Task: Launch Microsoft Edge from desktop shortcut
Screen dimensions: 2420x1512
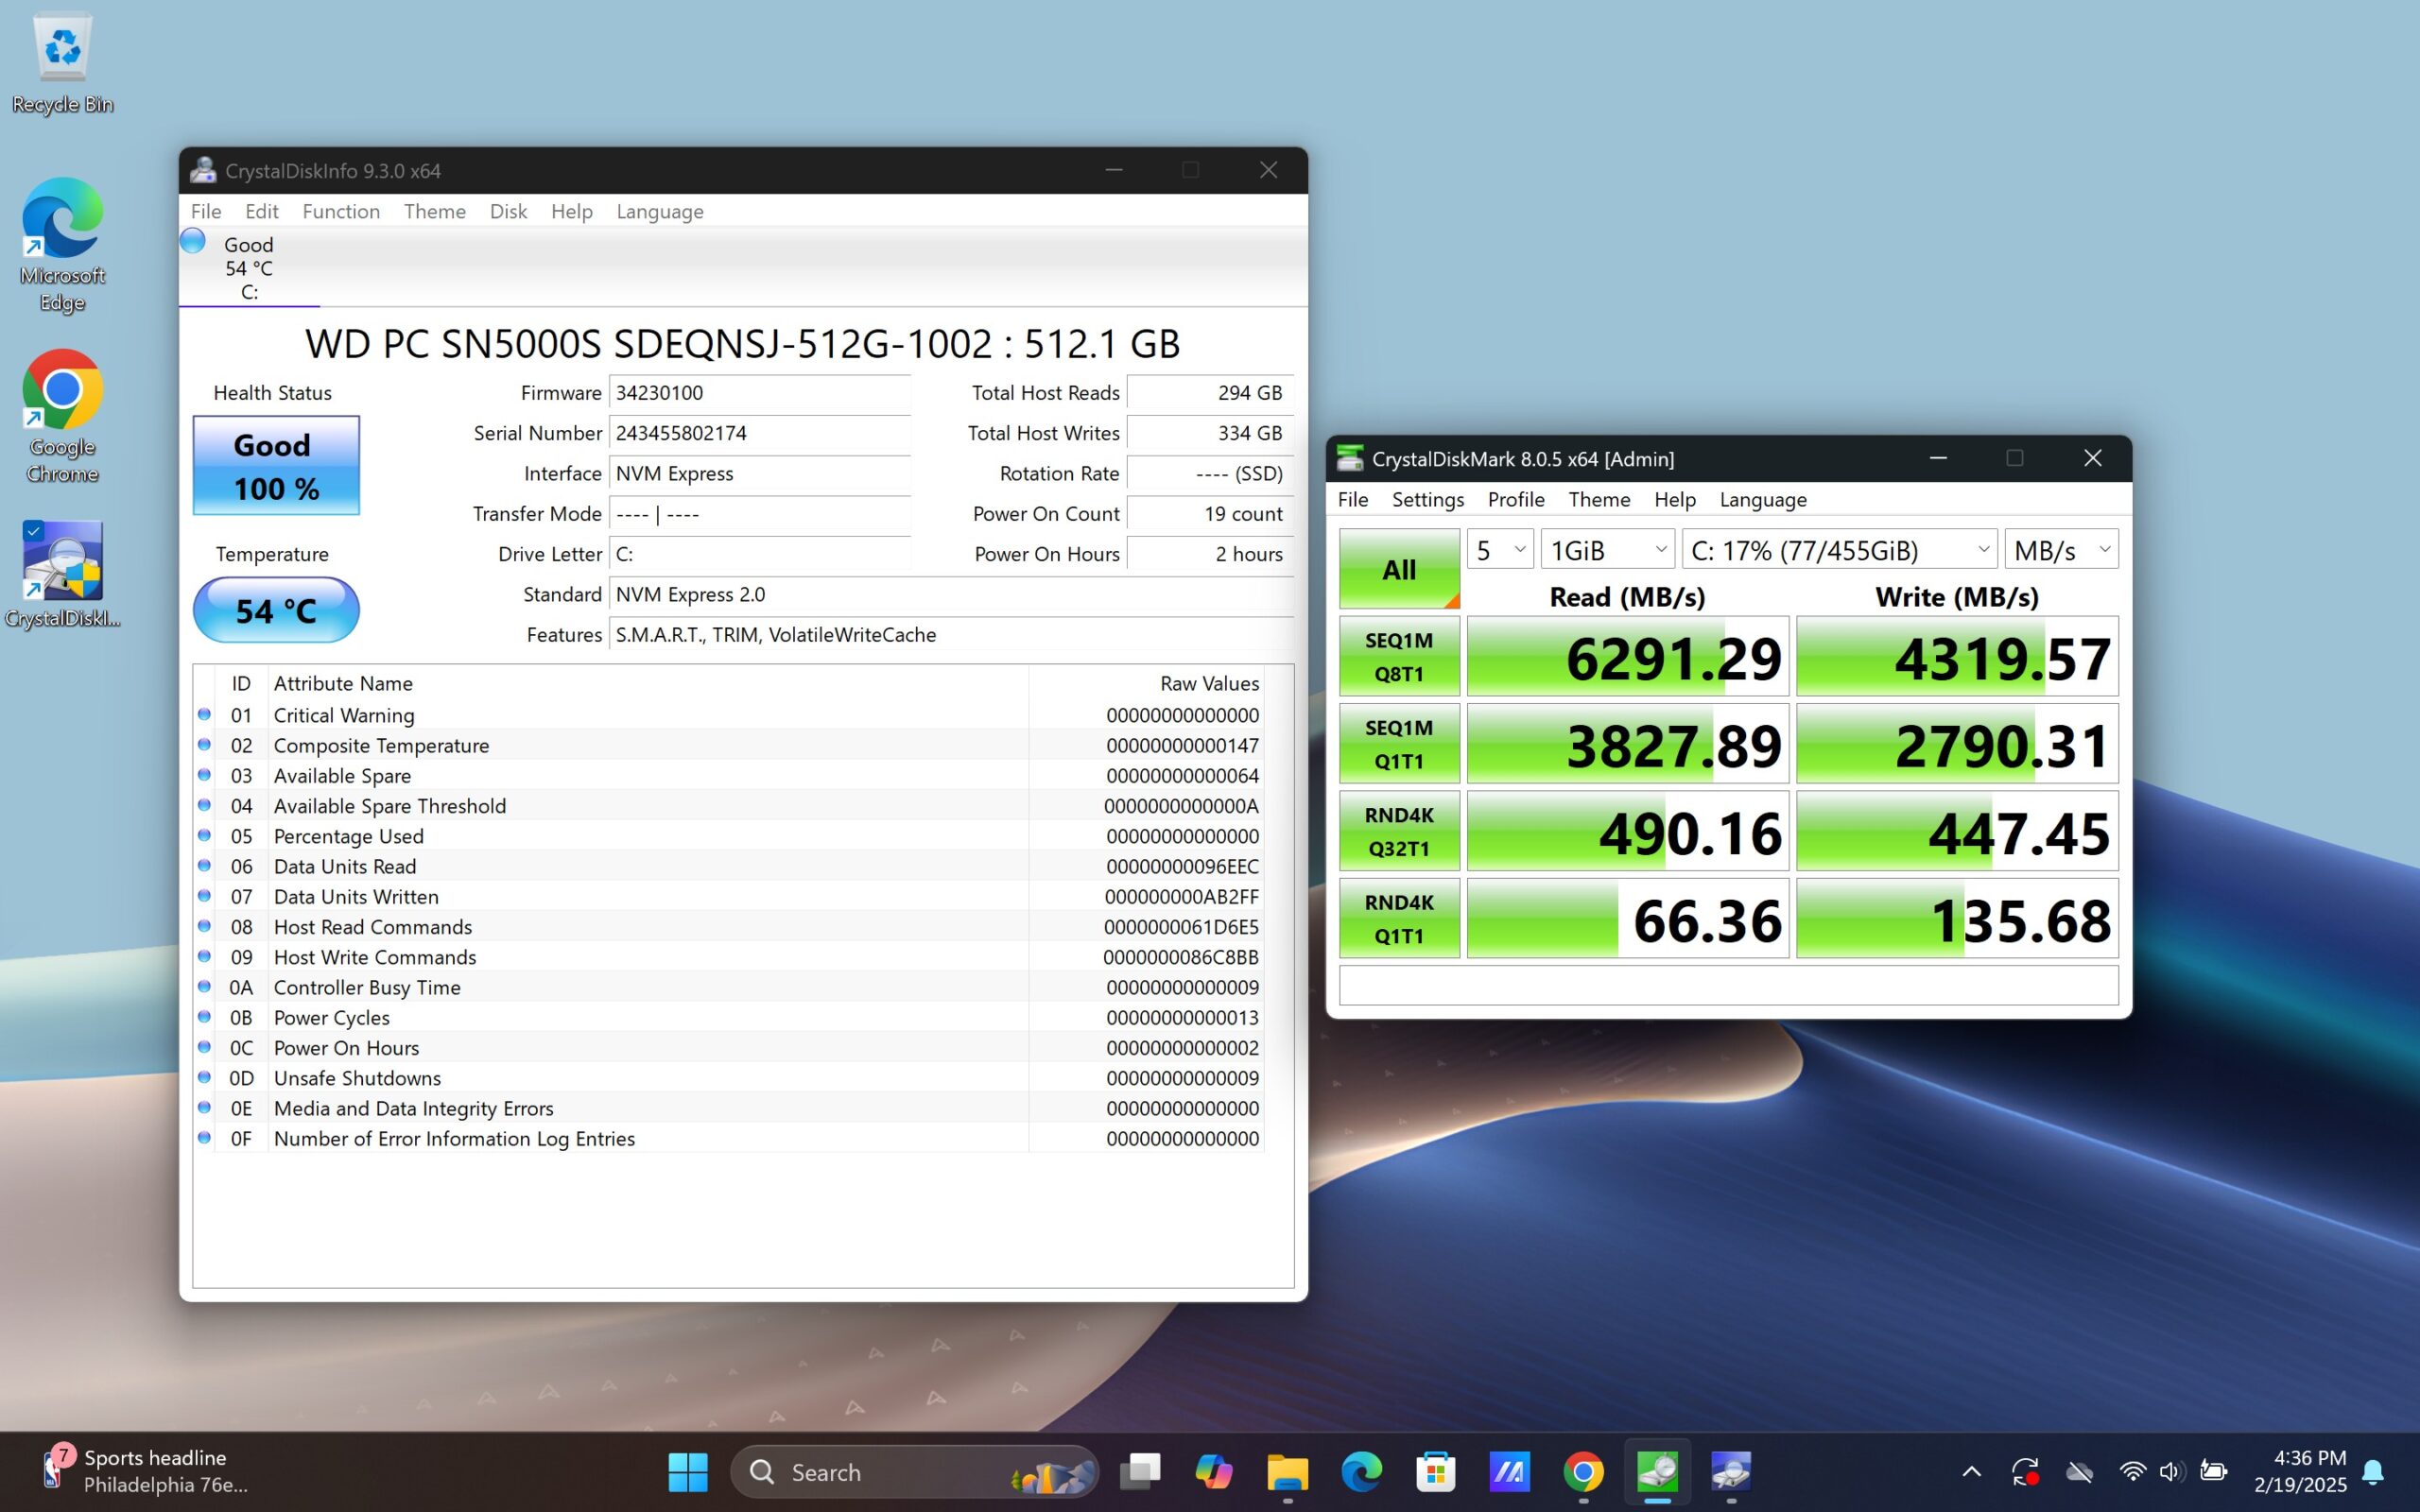Action: coord(62,245)
